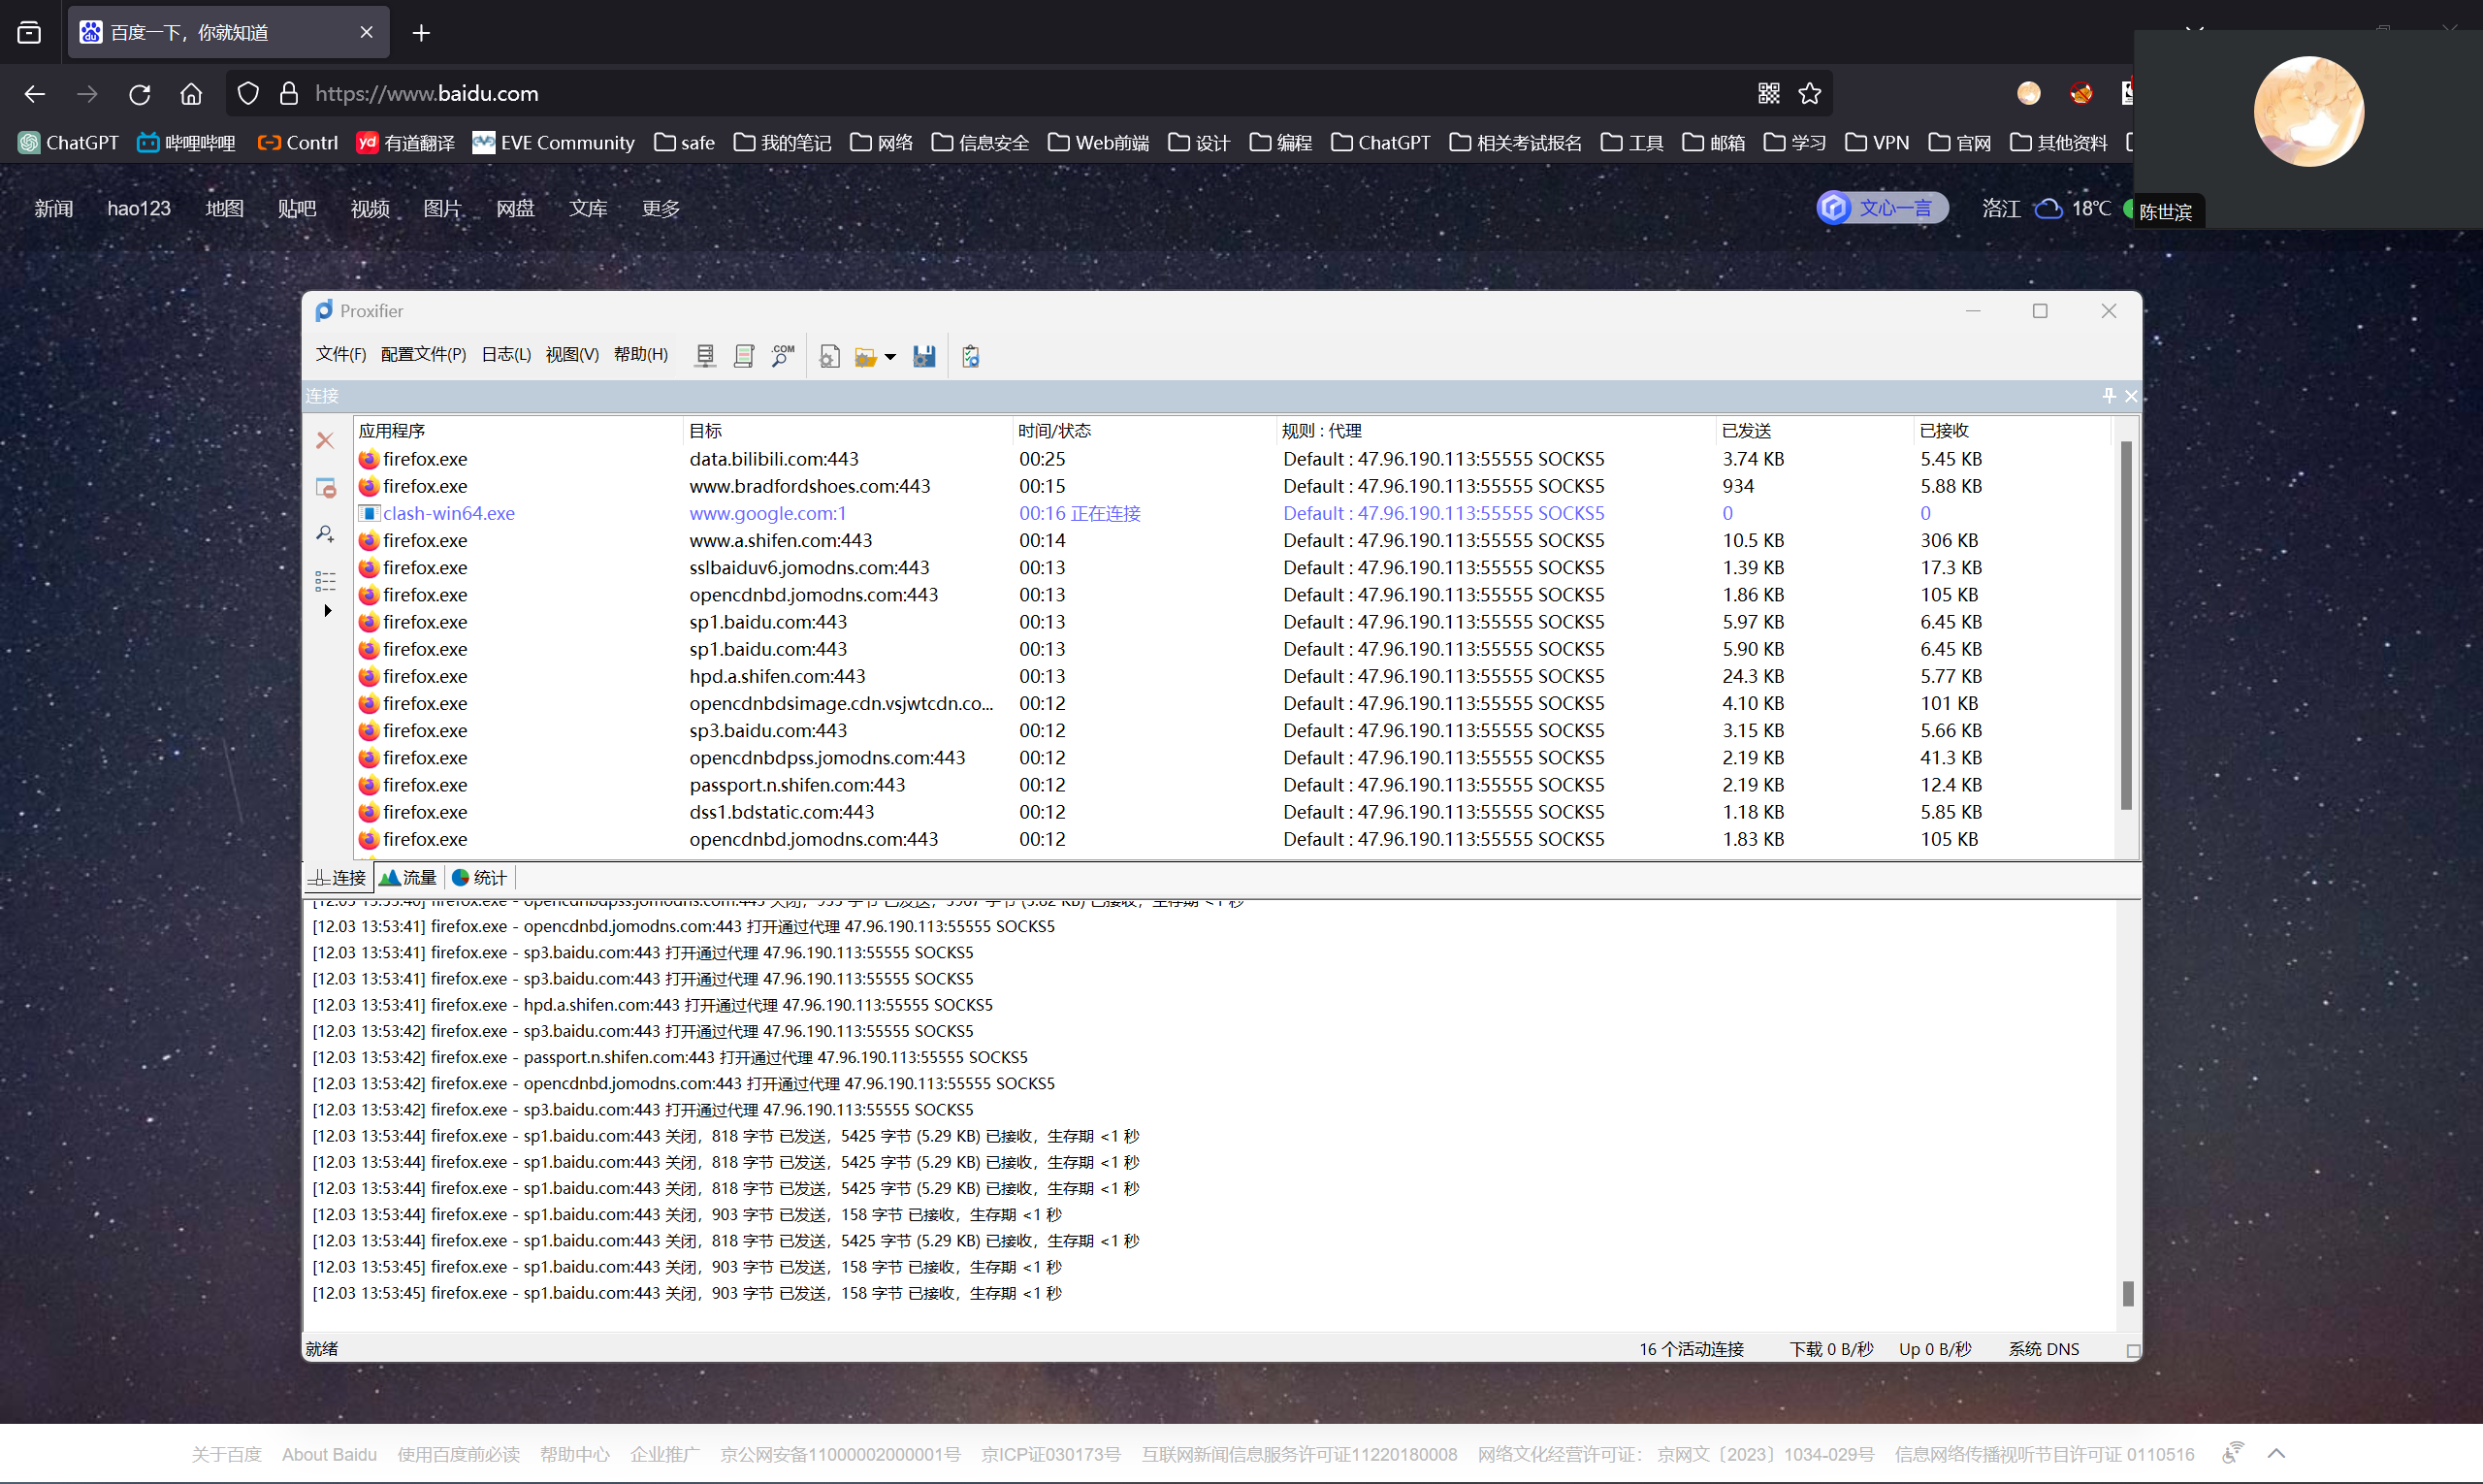The height and width of the screenshot is (1484, 2483).
Task: Click the list view sidebar icon
Action: tap(325, 581)
